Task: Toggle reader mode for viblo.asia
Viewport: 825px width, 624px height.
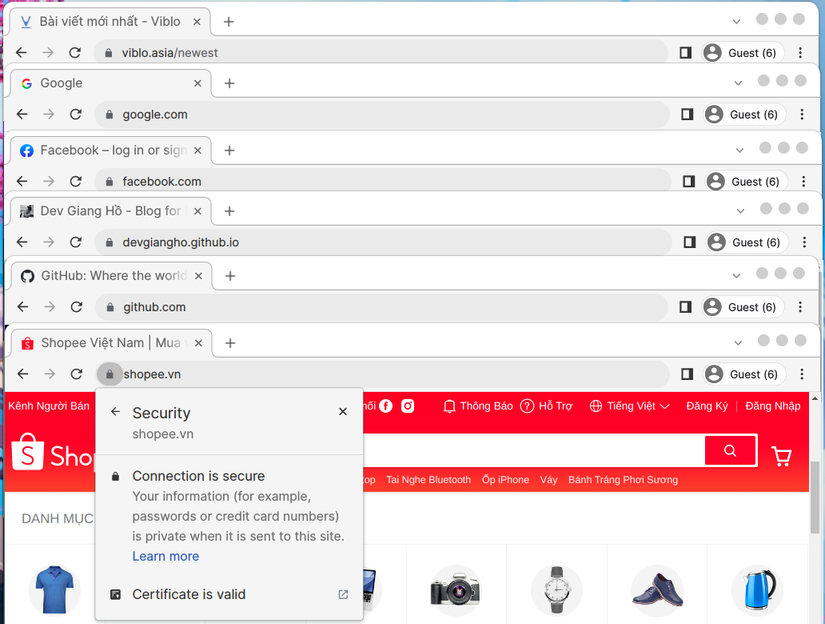Action: click(x=687, y=52)
